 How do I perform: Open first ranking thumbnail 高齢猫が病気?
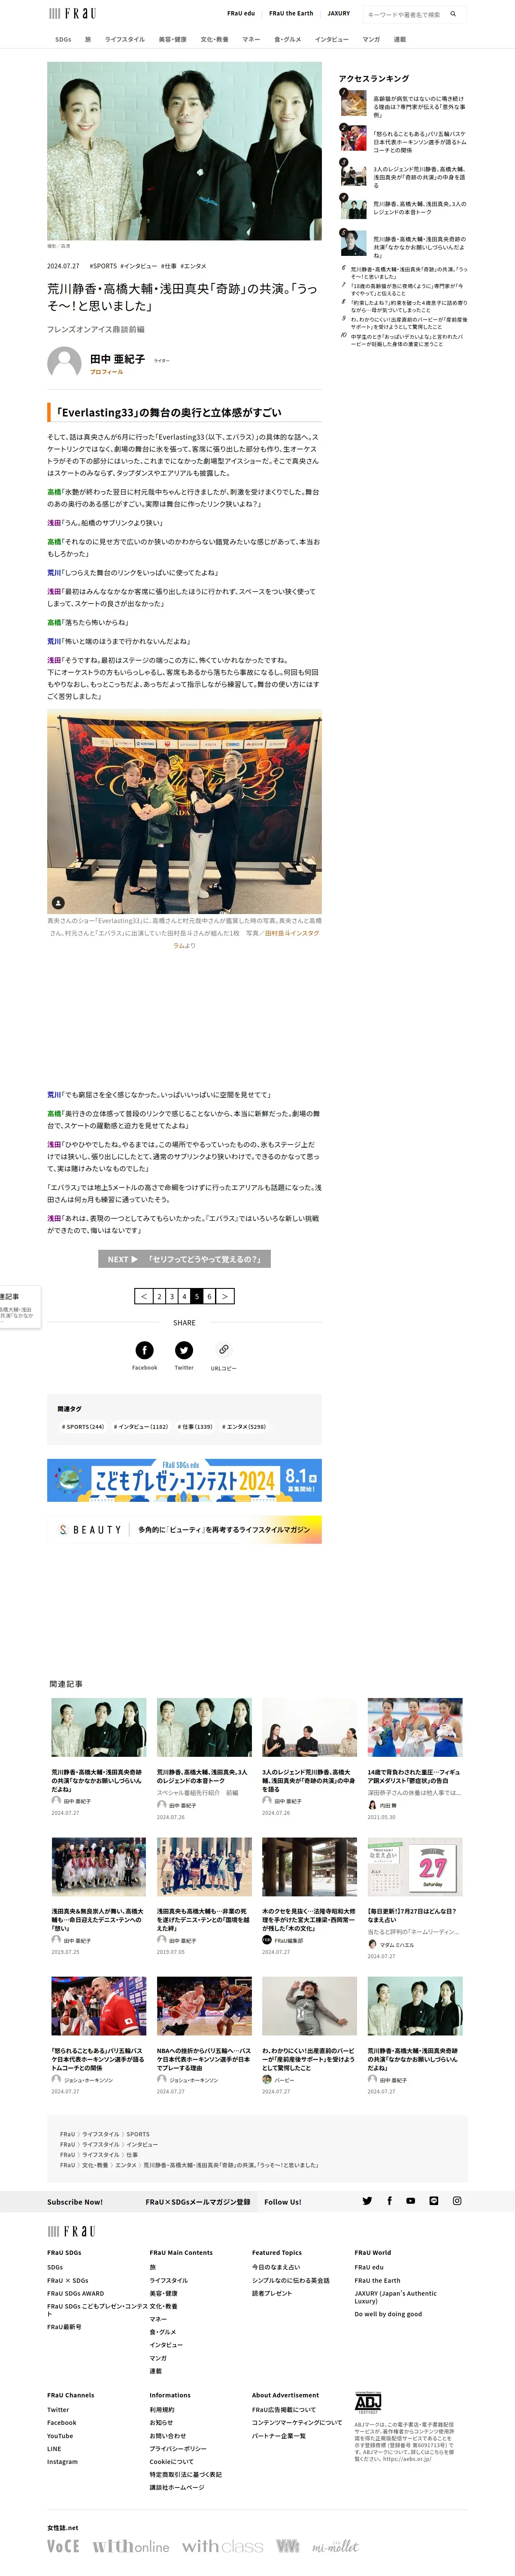pyautogui.click(x=353, y=103)
